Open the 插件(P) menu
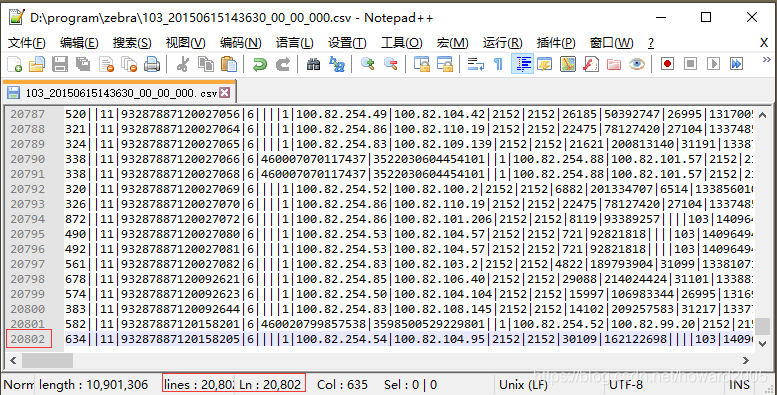Image resolution: width=777 pixels, height=395 pixels. point(556,43)
